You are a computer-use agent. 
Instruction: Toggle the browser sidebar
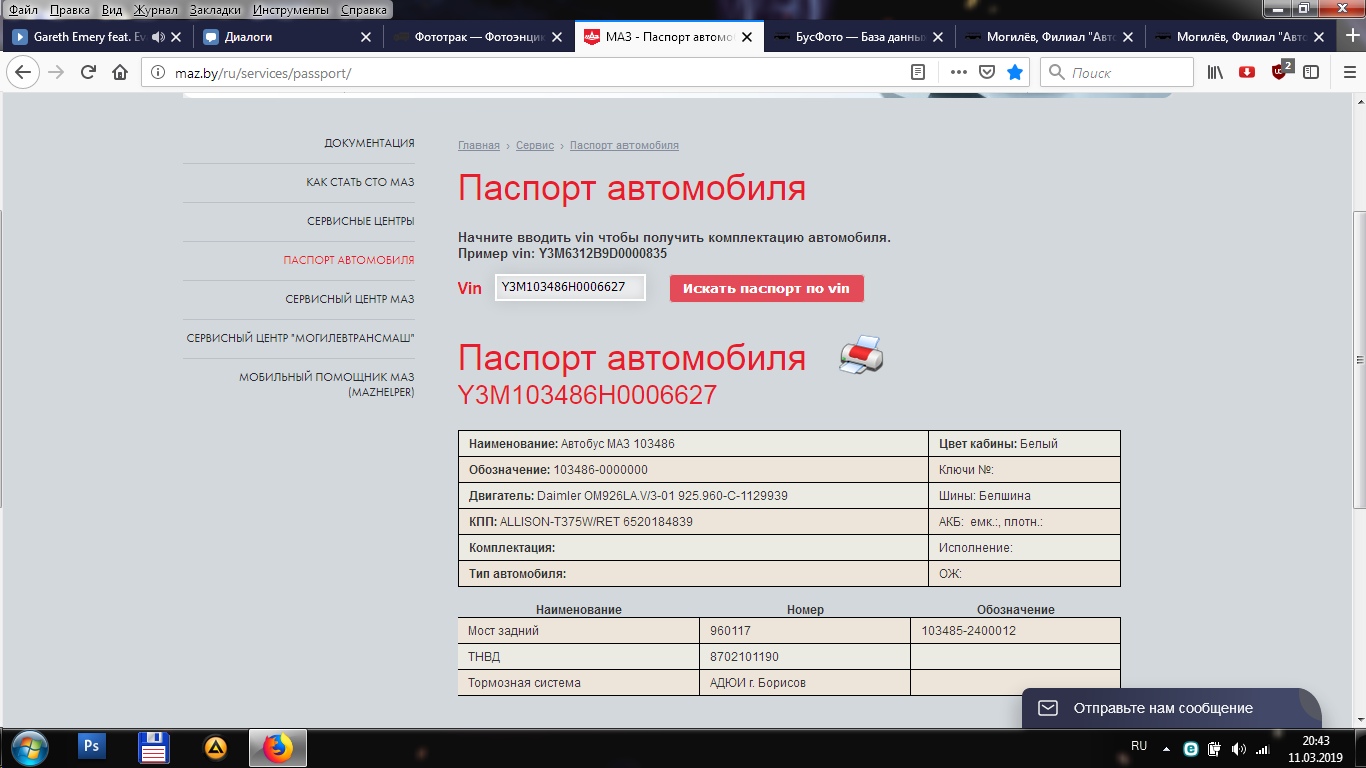pos(1311,72)
